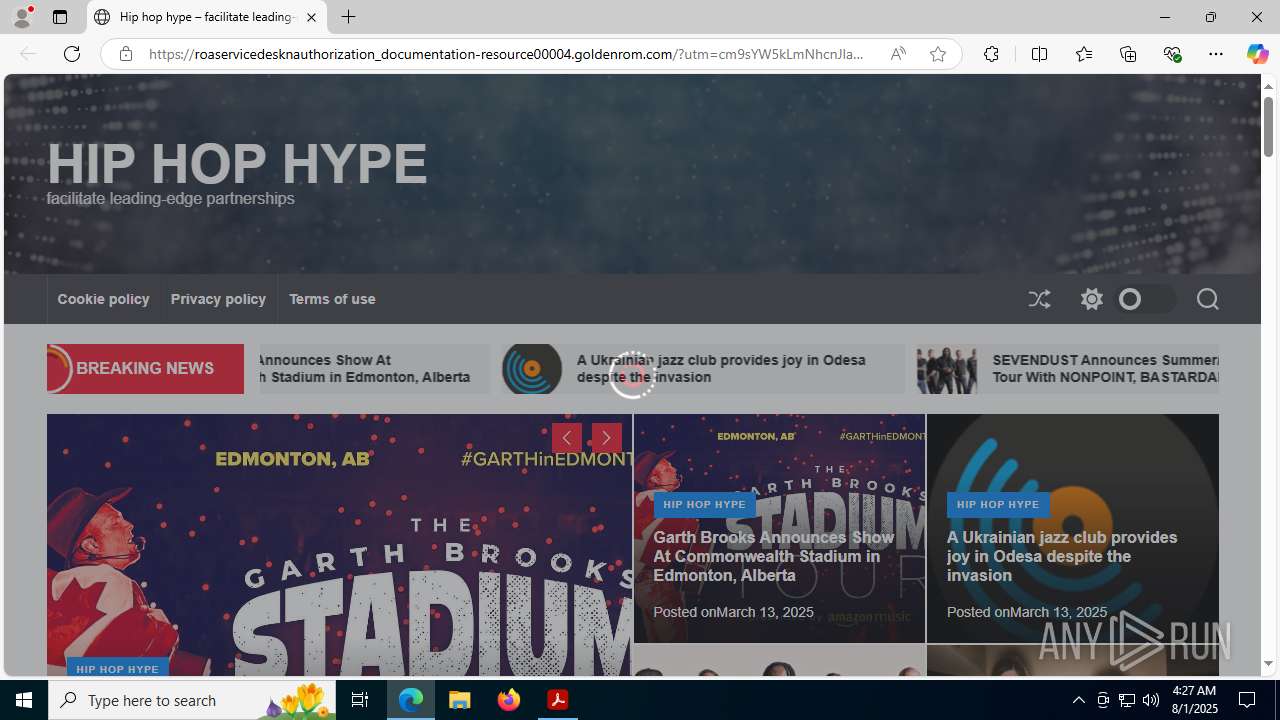1280x720 pixels.
Task: Open Settings and more menu
Action: [1216, 54]
